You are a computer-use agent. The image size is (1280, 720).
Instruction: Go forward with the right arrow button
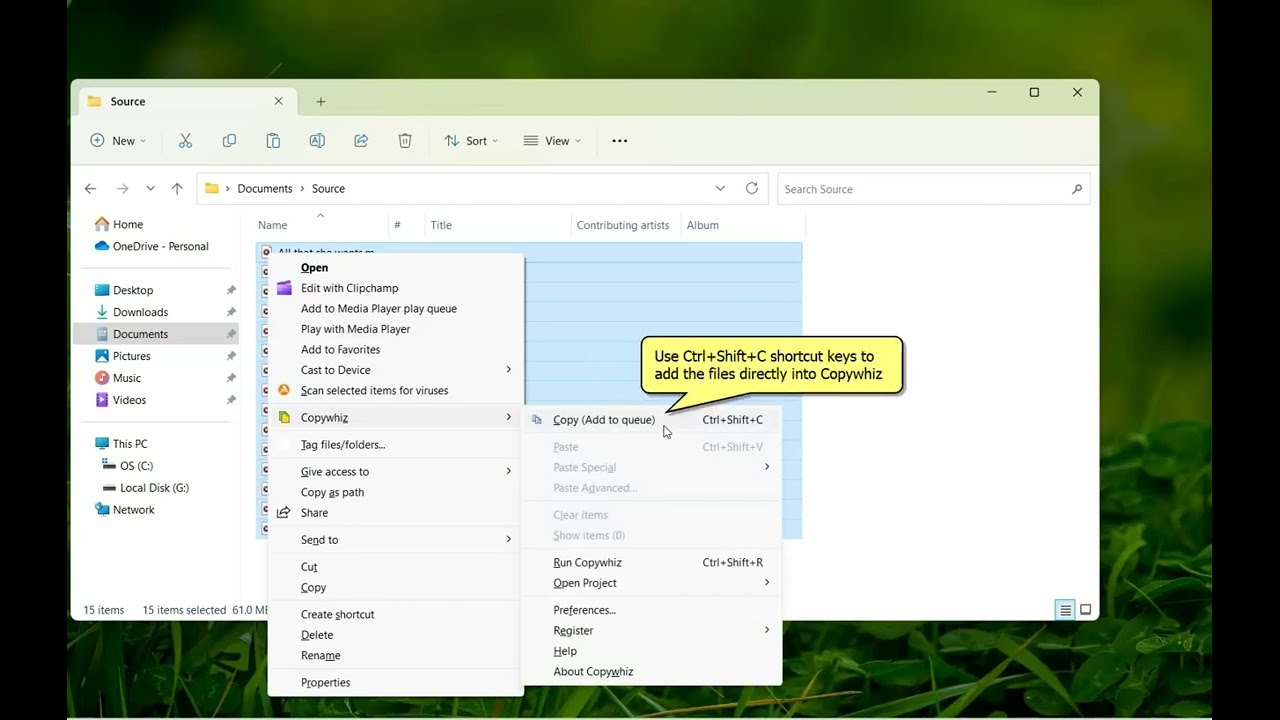pyautogui.click(x=122, y=188)
